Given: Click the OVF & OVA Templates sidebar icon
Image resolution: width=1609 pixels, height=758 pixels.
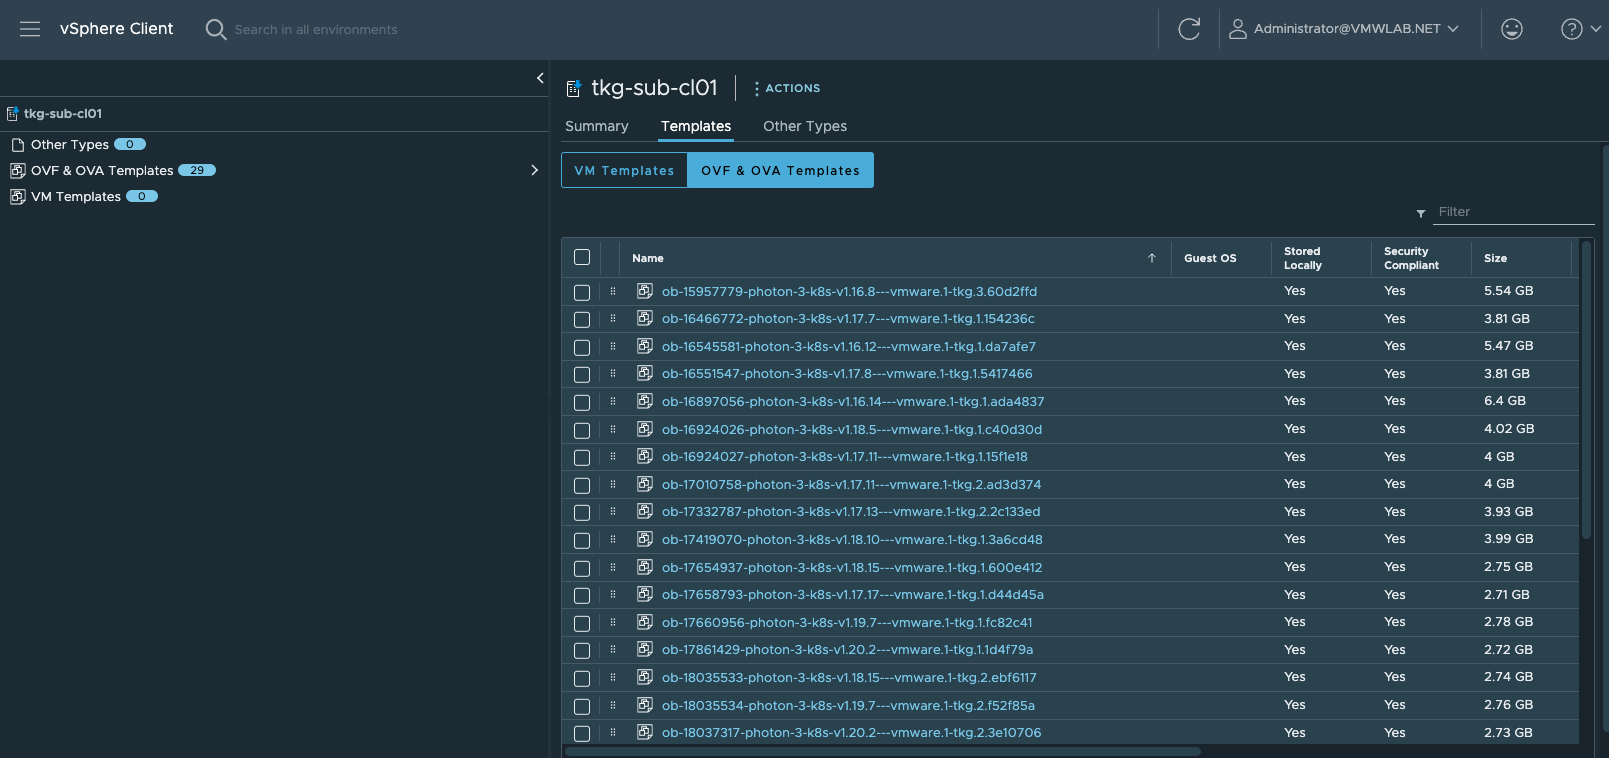Looking at the screenshot, I should click(x=18, y=171).
